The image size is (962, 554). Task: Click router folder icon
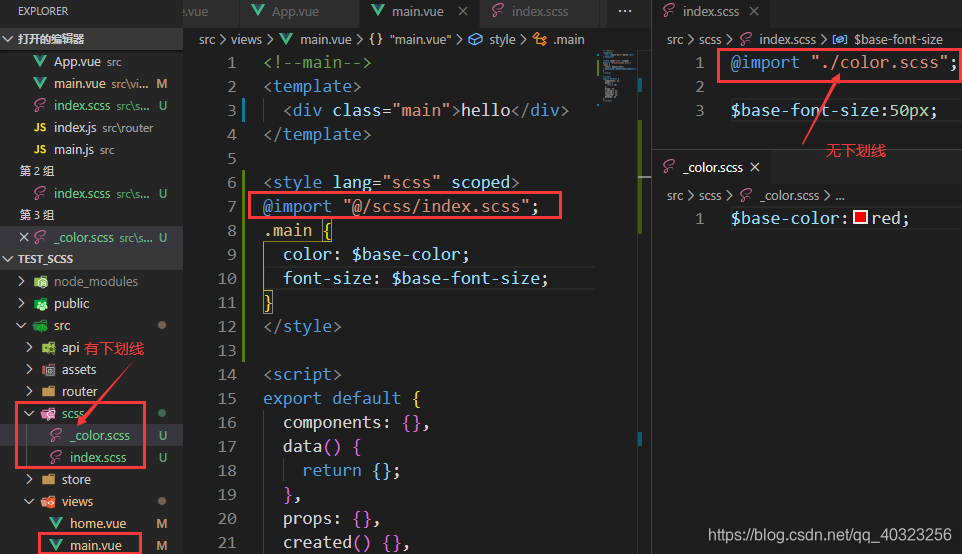pyautogui.click(x=48, y=391)
